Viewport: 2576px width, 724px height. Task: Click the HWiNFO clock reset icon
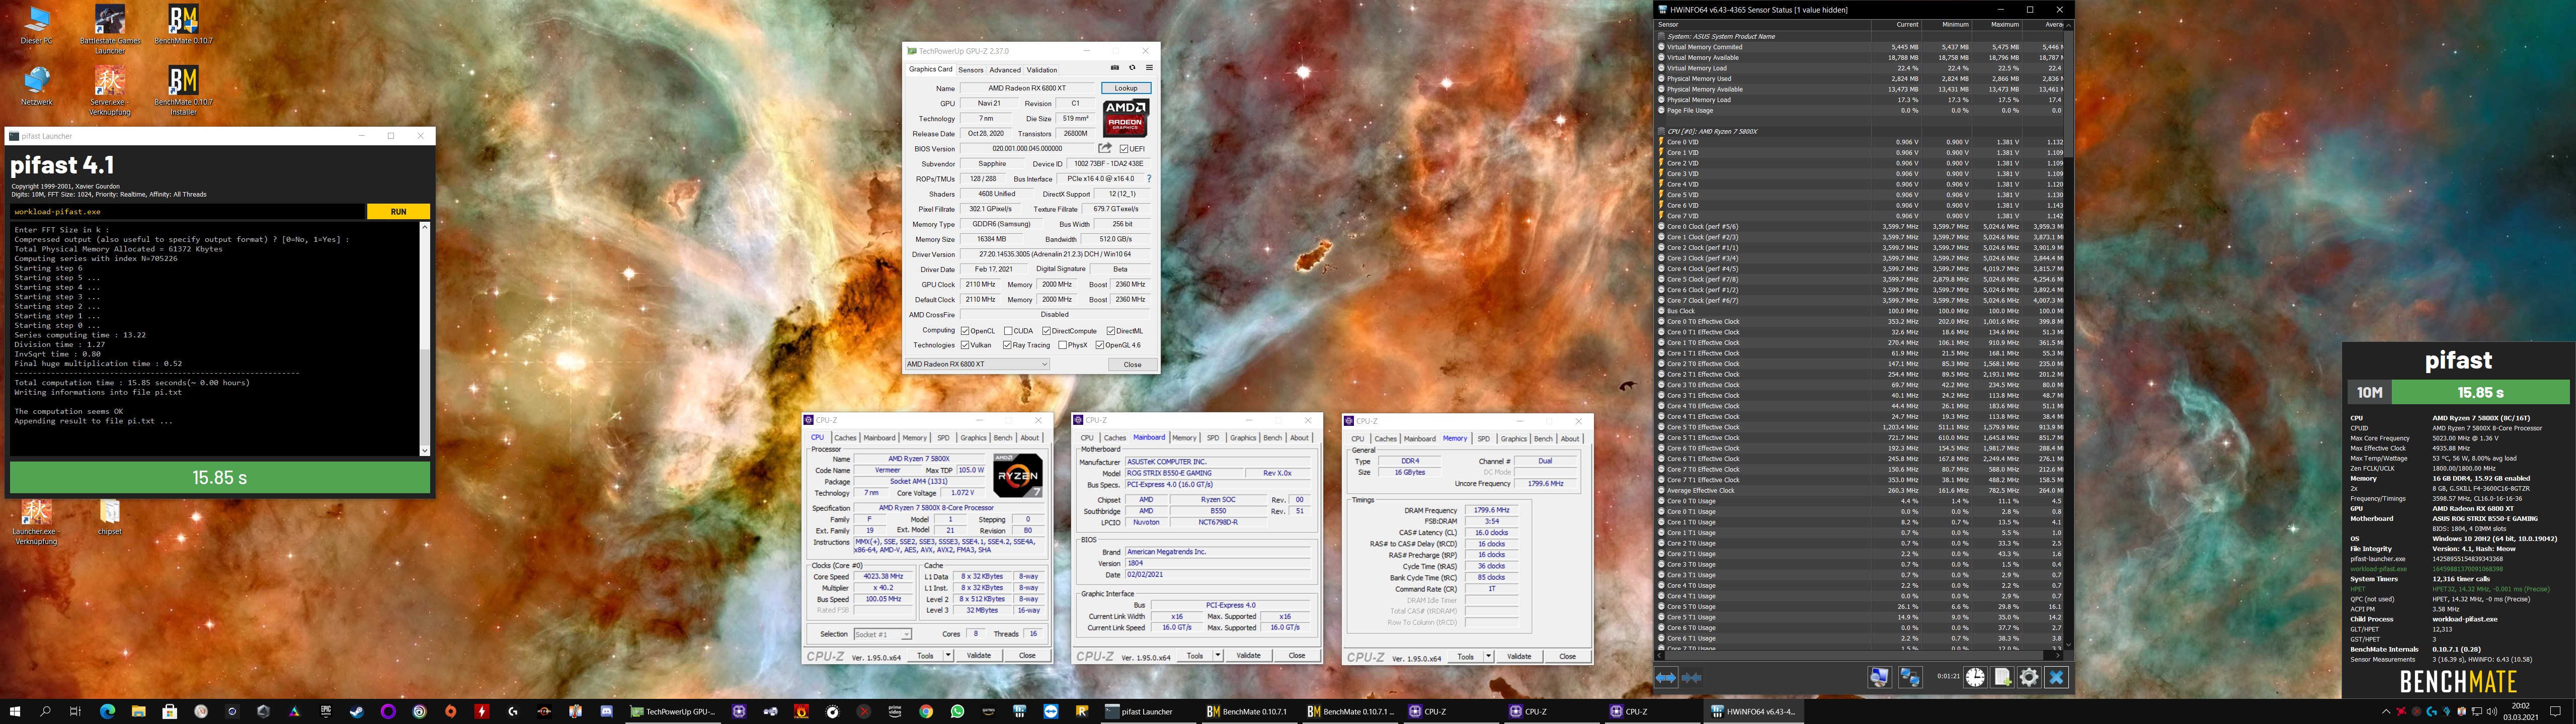[x=1975, y=677]
